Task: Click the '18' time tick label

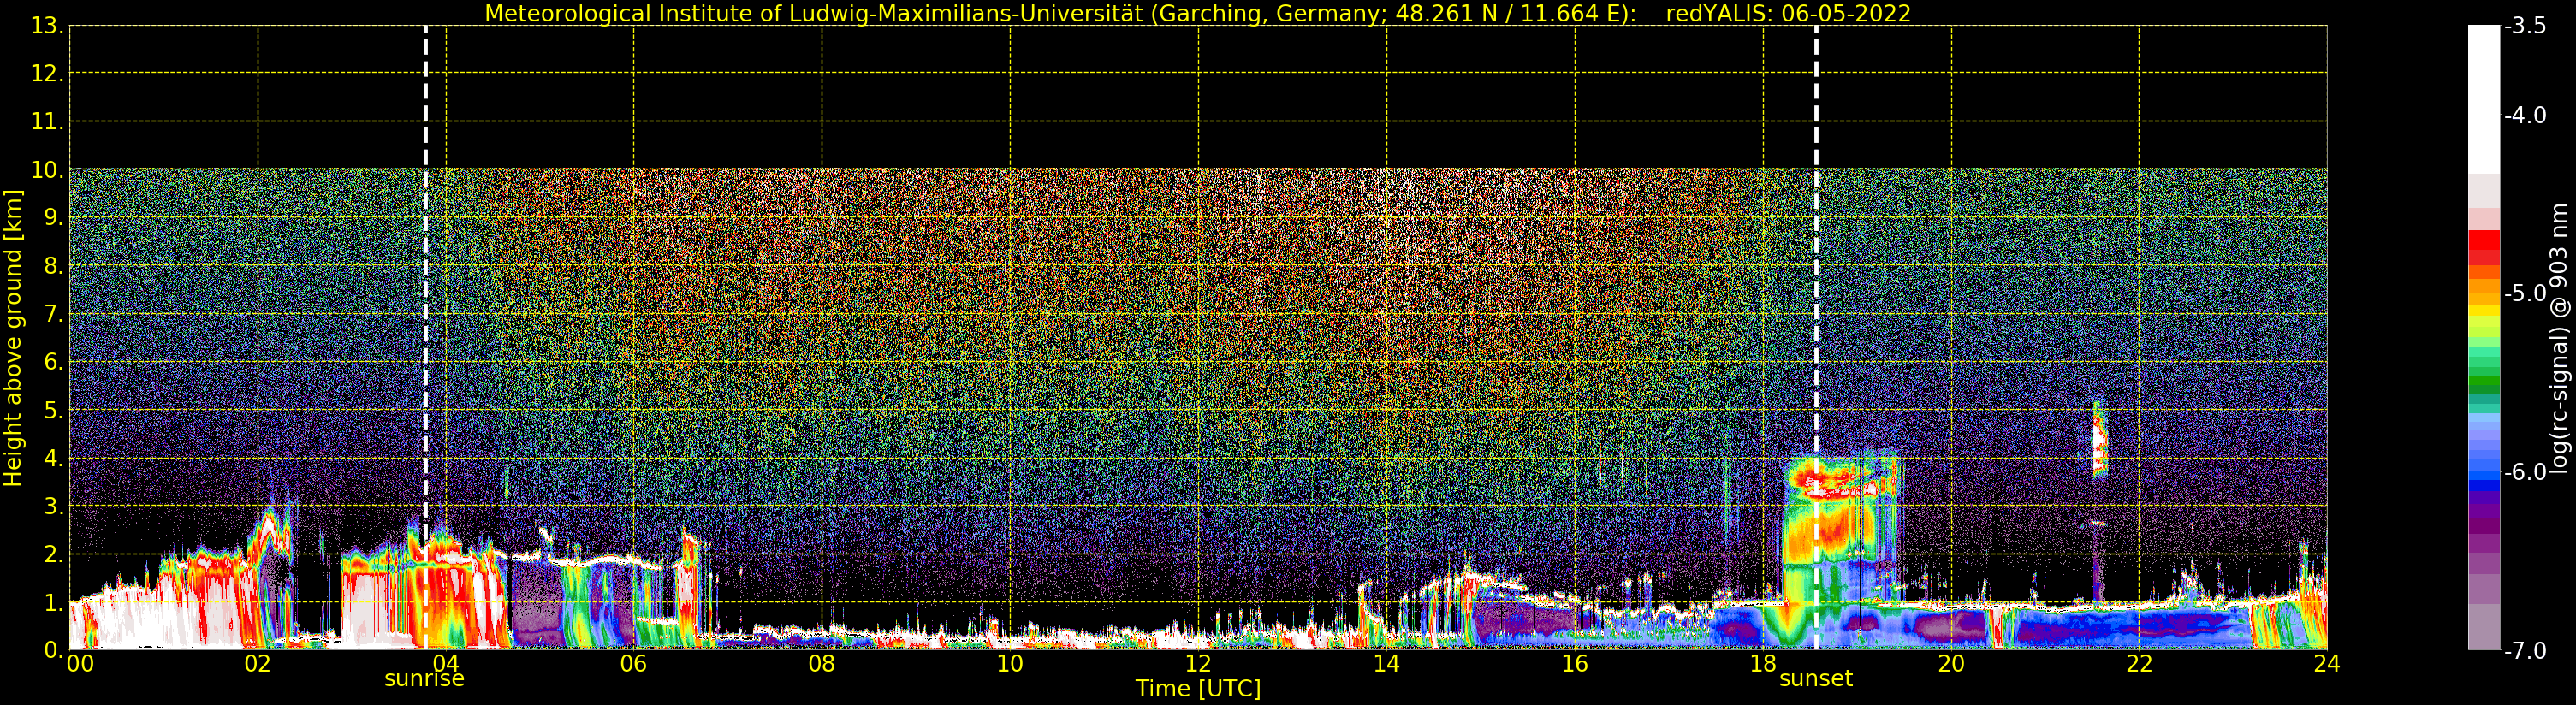Action: [1763, 663]
